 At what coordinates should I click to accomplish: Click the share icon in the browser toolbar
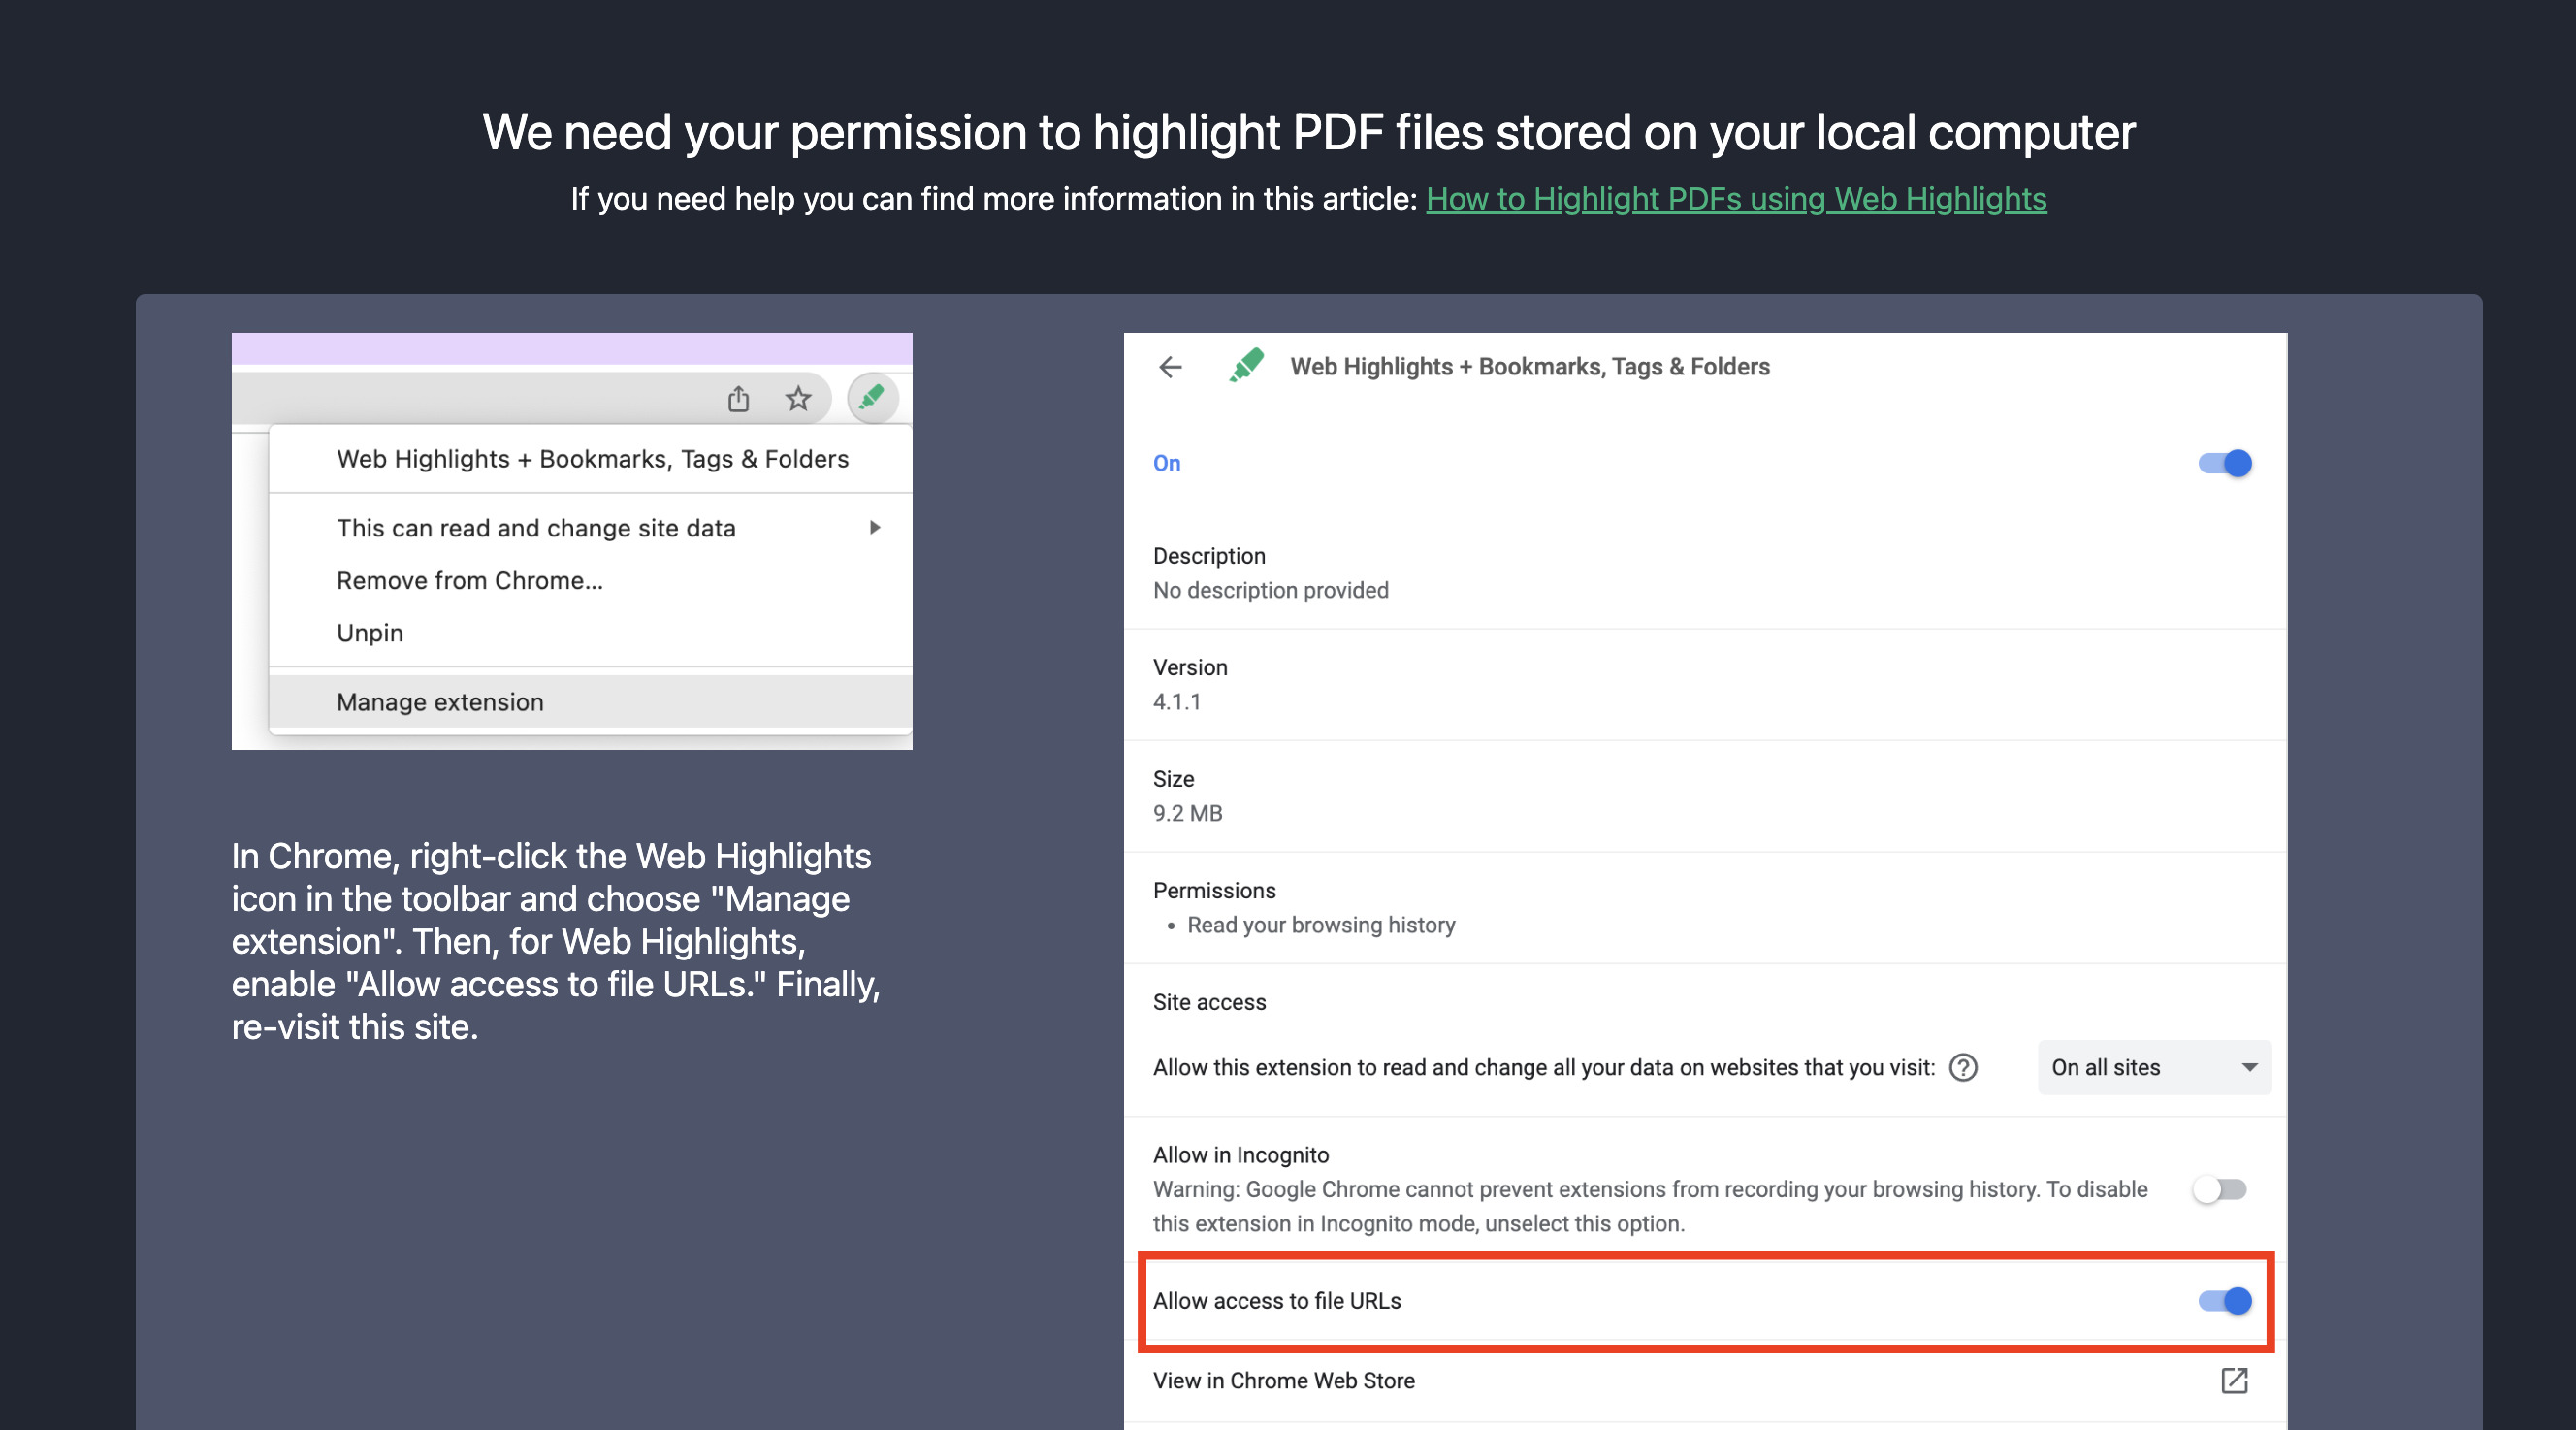click(x=739, y=398)
